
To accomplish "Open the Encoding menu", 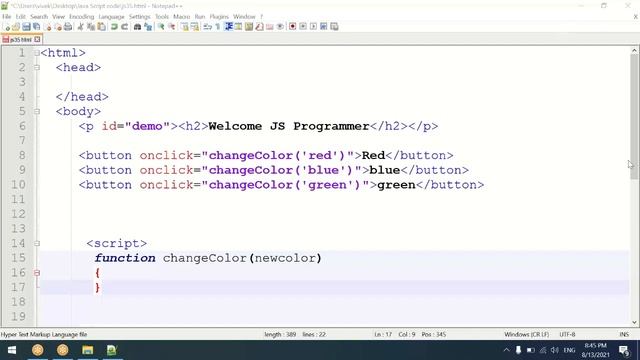I will coord(82,17).
